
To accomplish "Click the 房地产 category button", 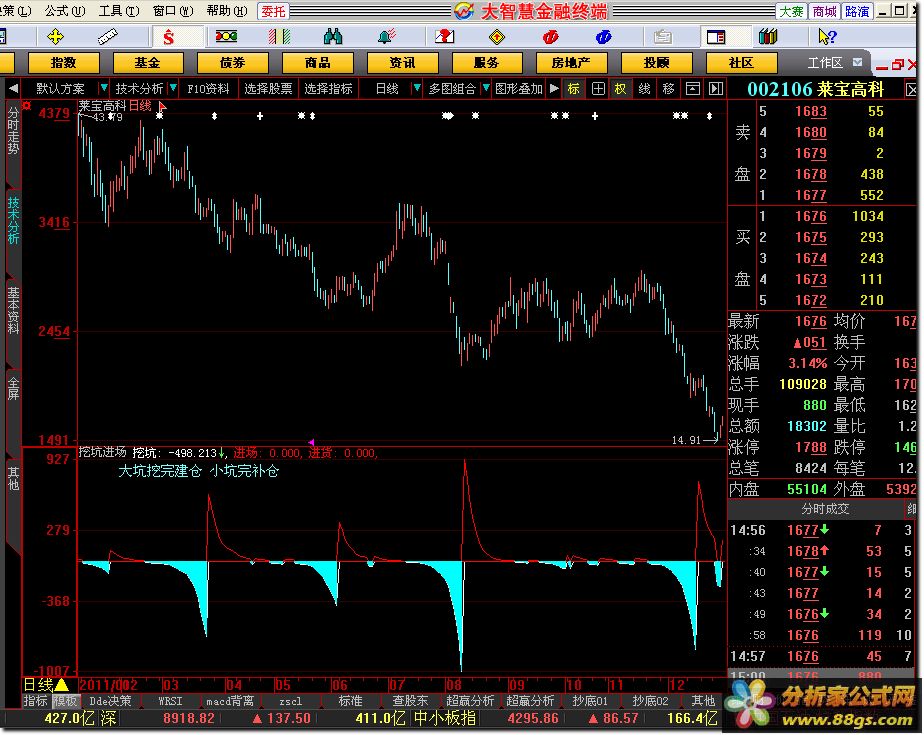I will [x=572, y=62].
